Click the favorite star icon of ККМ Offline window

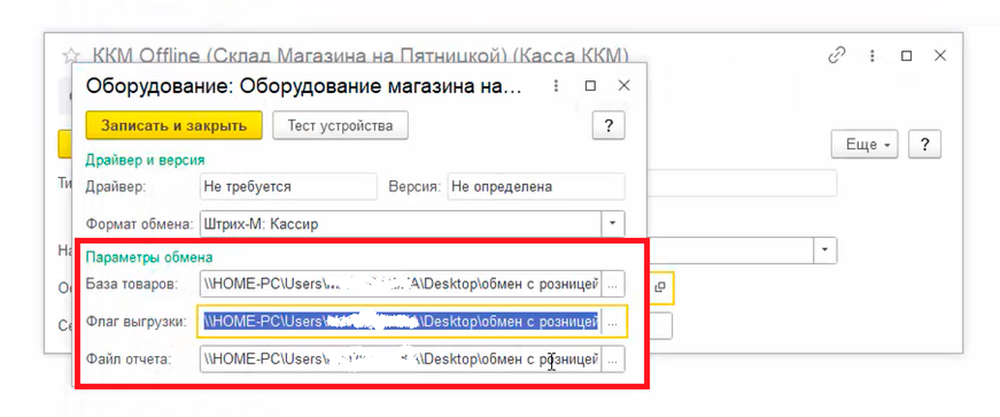71,56
